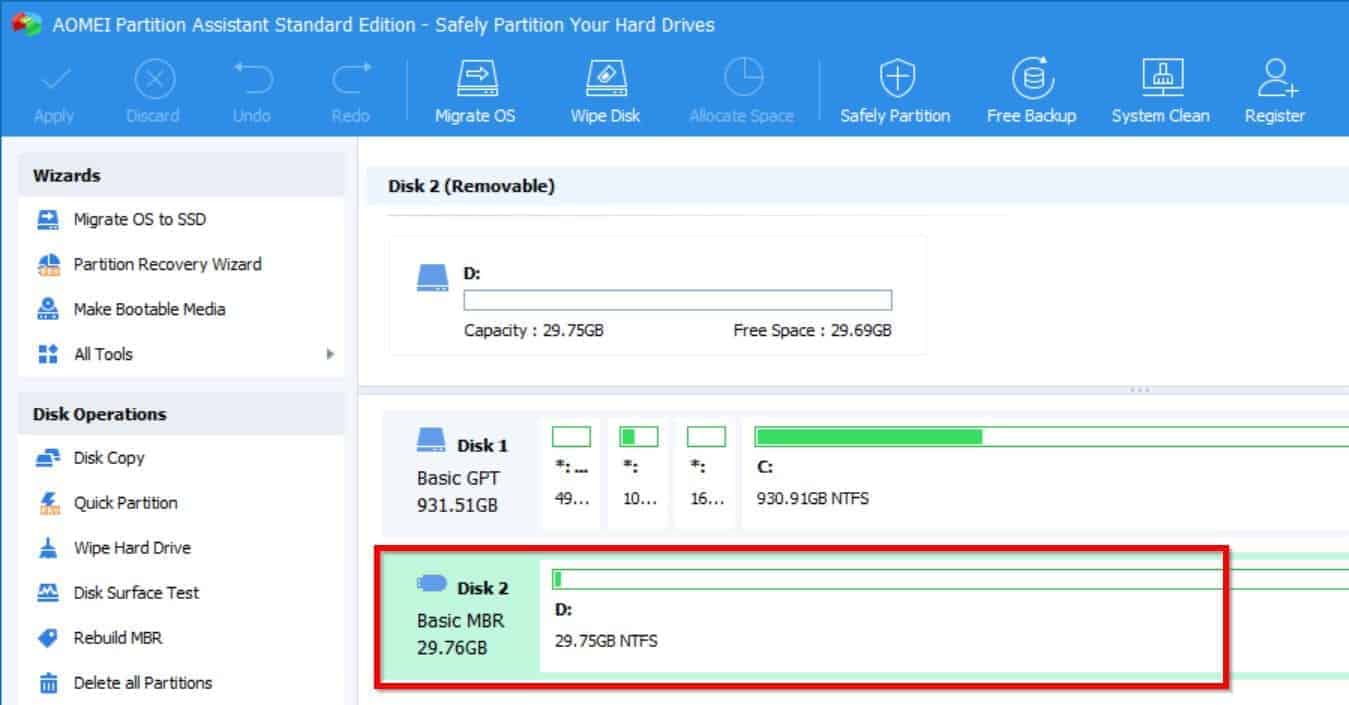The height and width of the screenshot is (705, 1349).
Task: Click the Wipe Hard Drive broom icon
Action: tap(48, 548)
